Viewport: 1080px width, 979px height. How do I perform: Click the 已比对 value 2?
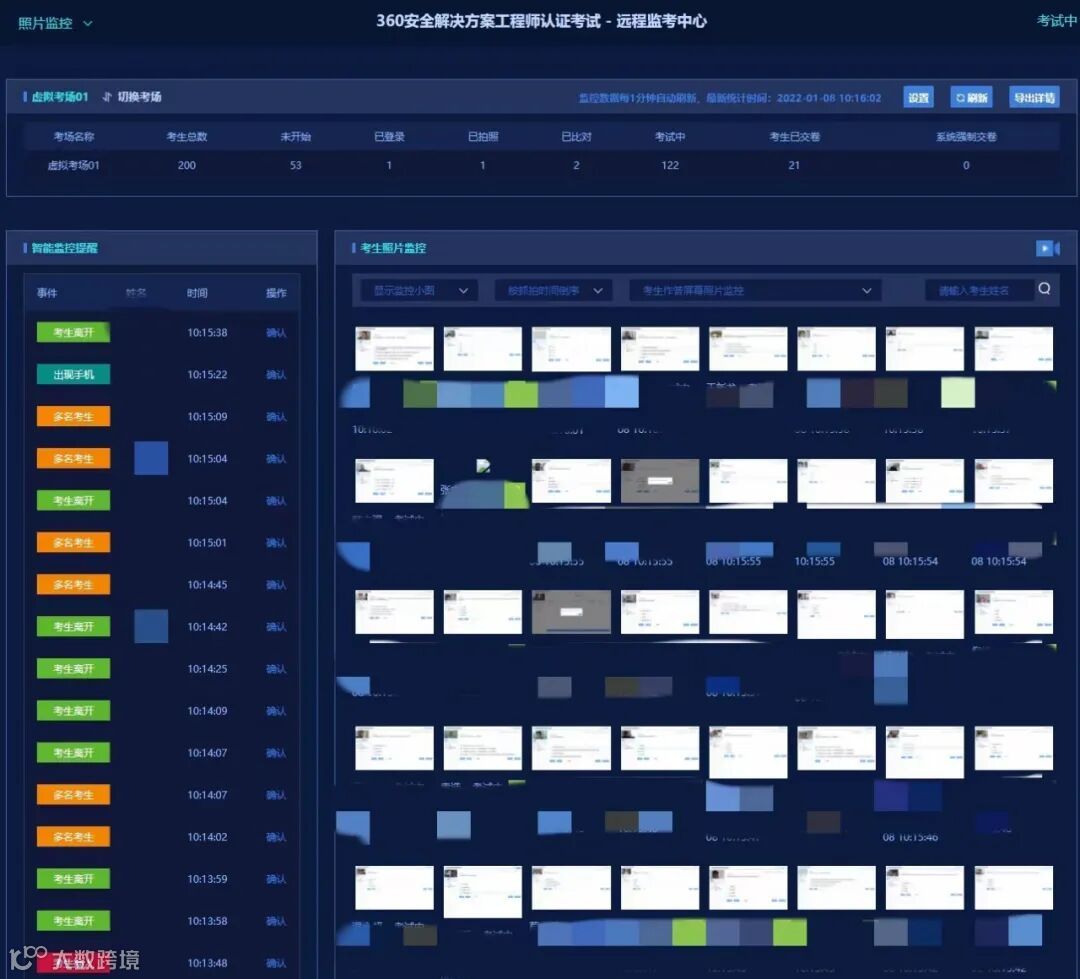coord(577,165)
